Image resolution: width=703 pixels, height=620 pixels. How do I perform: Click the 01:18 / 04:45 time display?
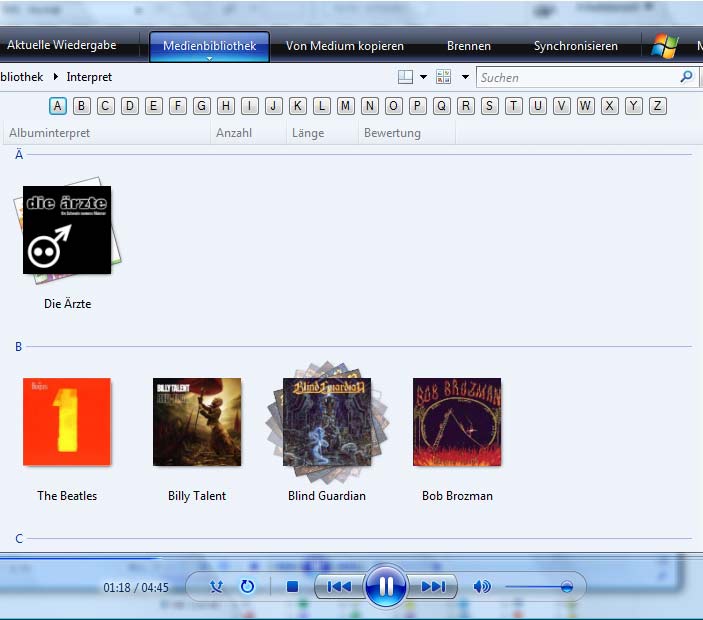(136, 587)
